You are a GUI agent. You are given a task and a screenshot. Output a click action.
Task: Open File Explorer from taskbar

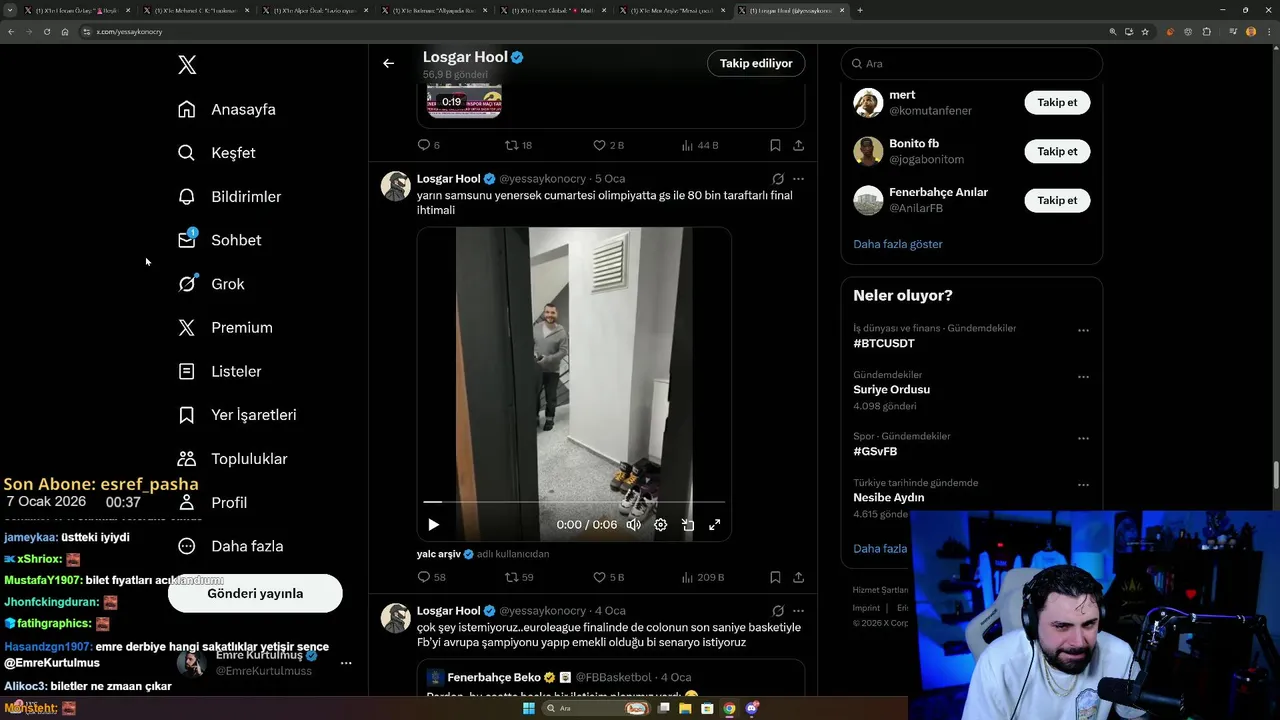point(685,708)
